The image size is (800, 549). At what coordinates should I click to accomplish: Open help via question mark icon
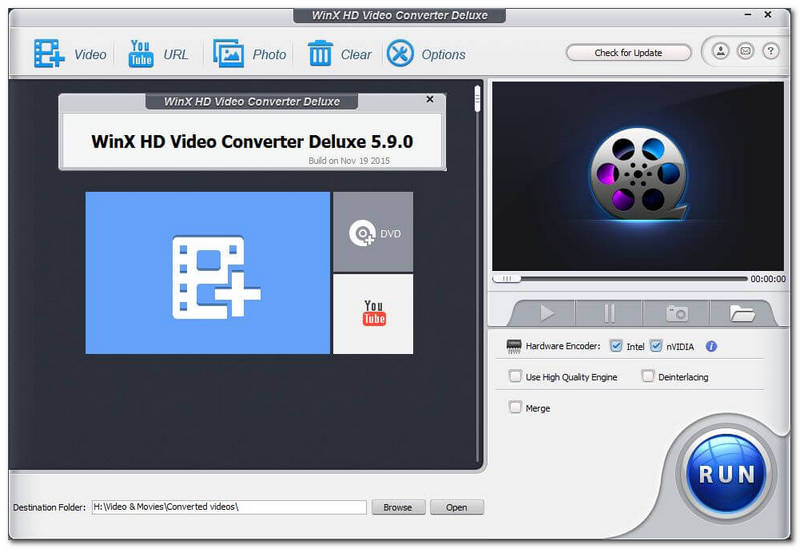click(770, 51)
